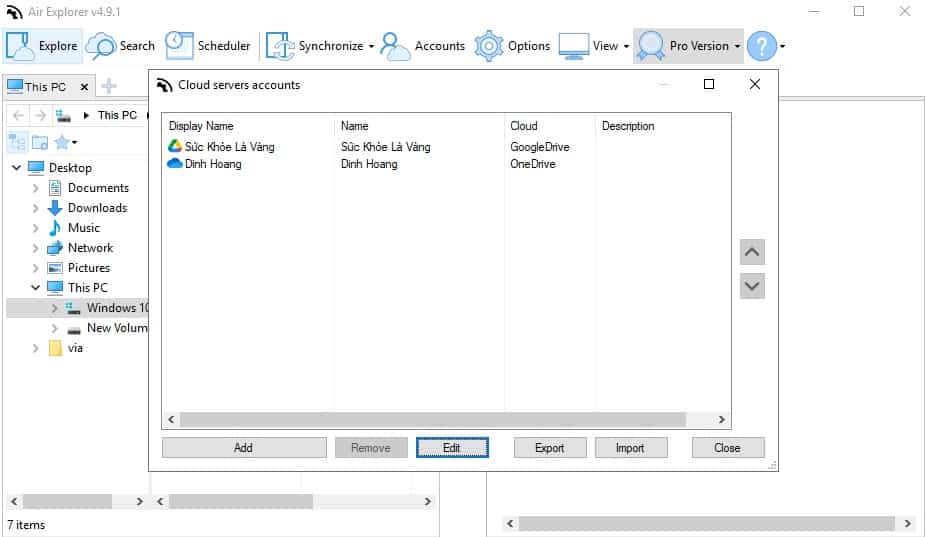This screenshot has height=537, width=926.
Task: Select the New Volume drive
Action: [x=117, y=328]
